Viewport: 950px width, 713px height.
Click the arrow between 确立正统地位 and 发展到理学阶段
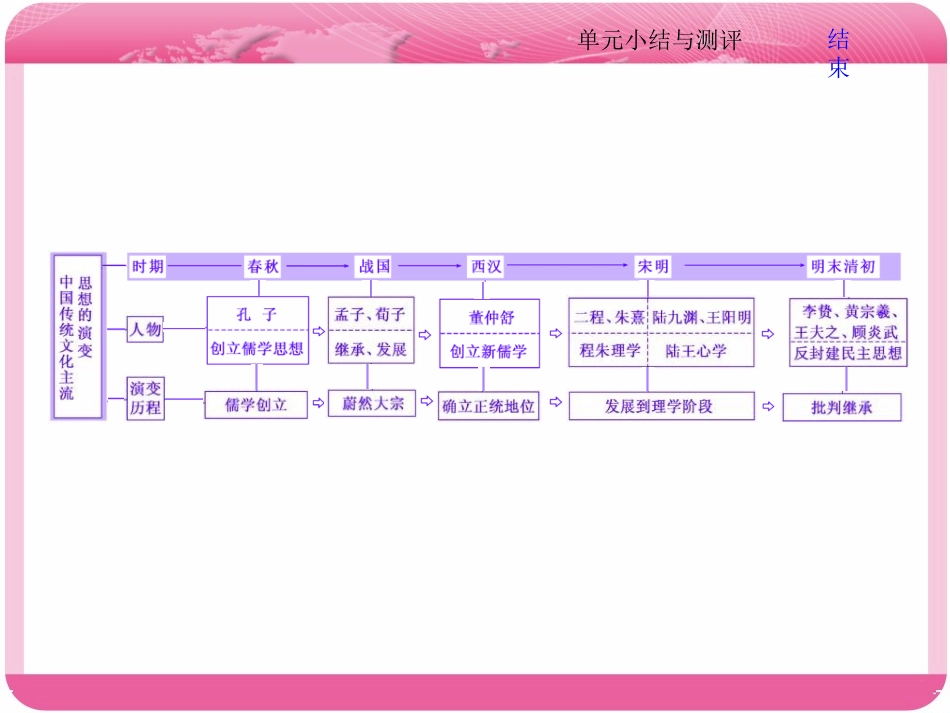[556, 402]
